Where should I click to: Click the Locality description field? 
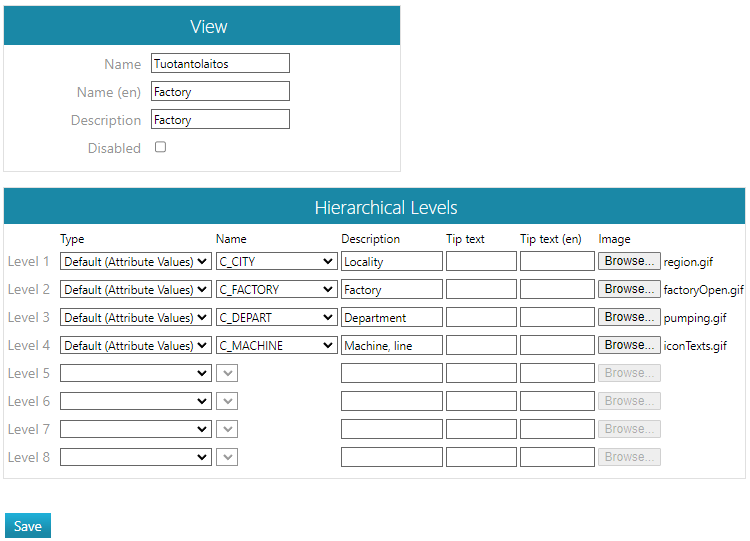[391, 261]
